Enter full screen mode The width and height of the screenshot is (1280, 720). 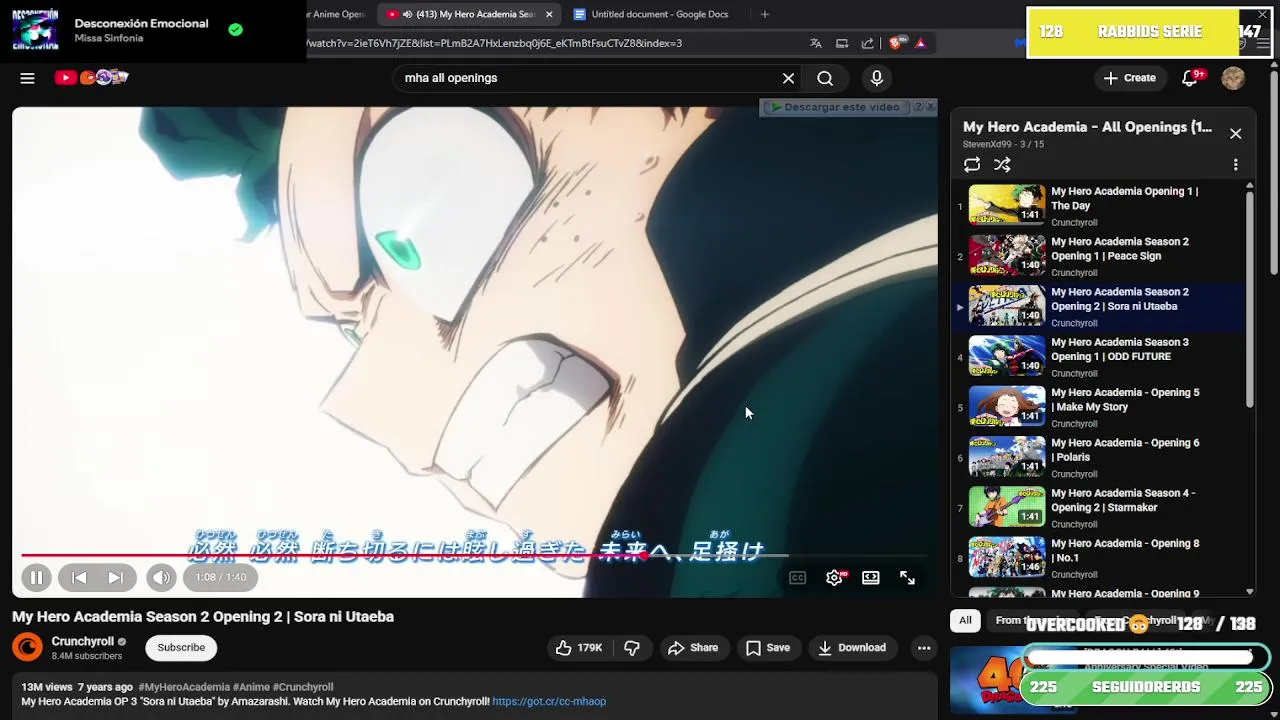(907, 577)
